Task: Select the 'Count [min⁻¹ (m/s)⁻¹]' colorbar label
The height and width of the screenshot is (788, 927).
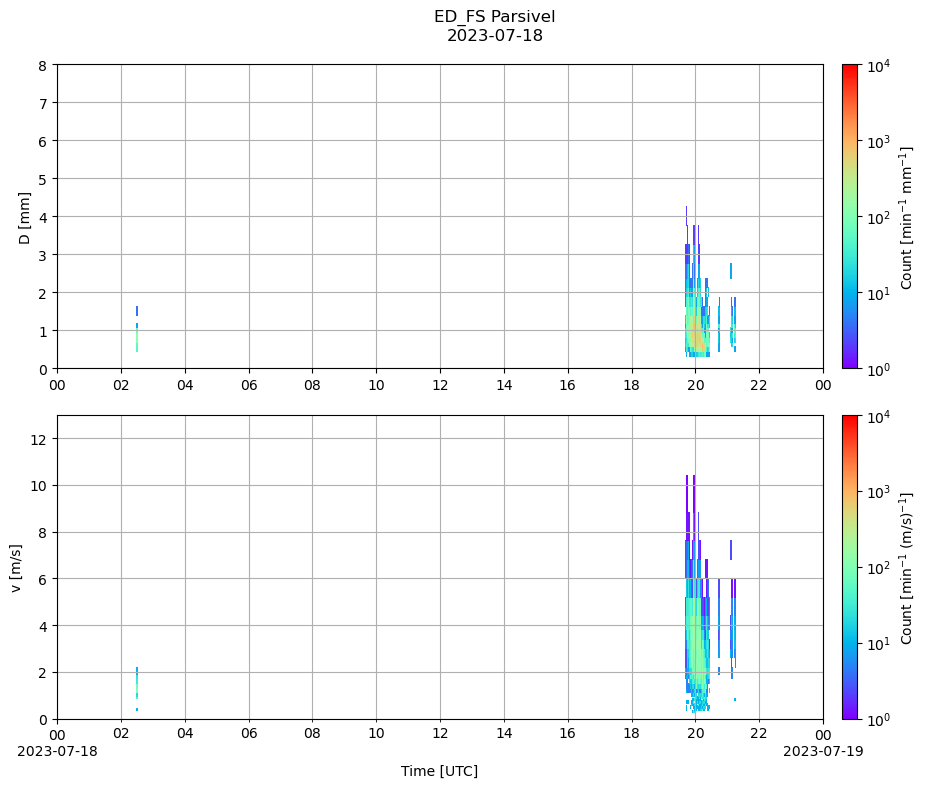Action: (x=906, y=568)
